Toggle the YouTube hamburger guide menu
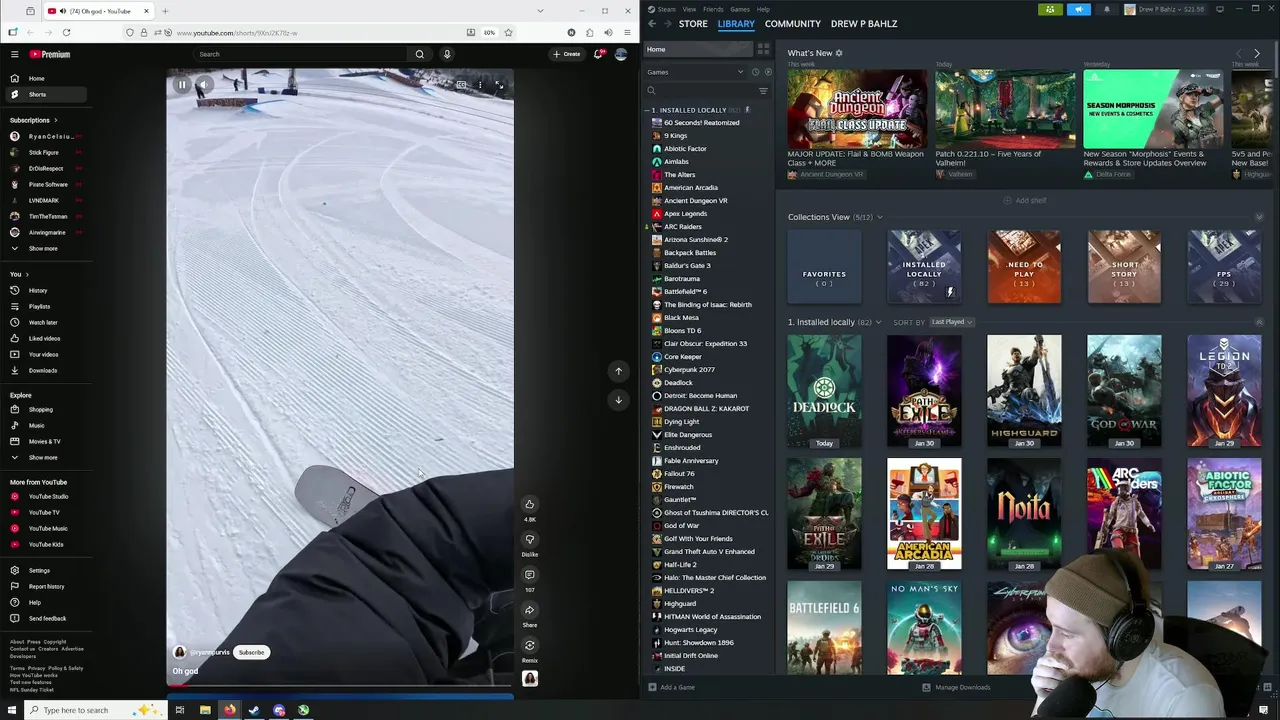The image size is (1280, 720). 14,54
